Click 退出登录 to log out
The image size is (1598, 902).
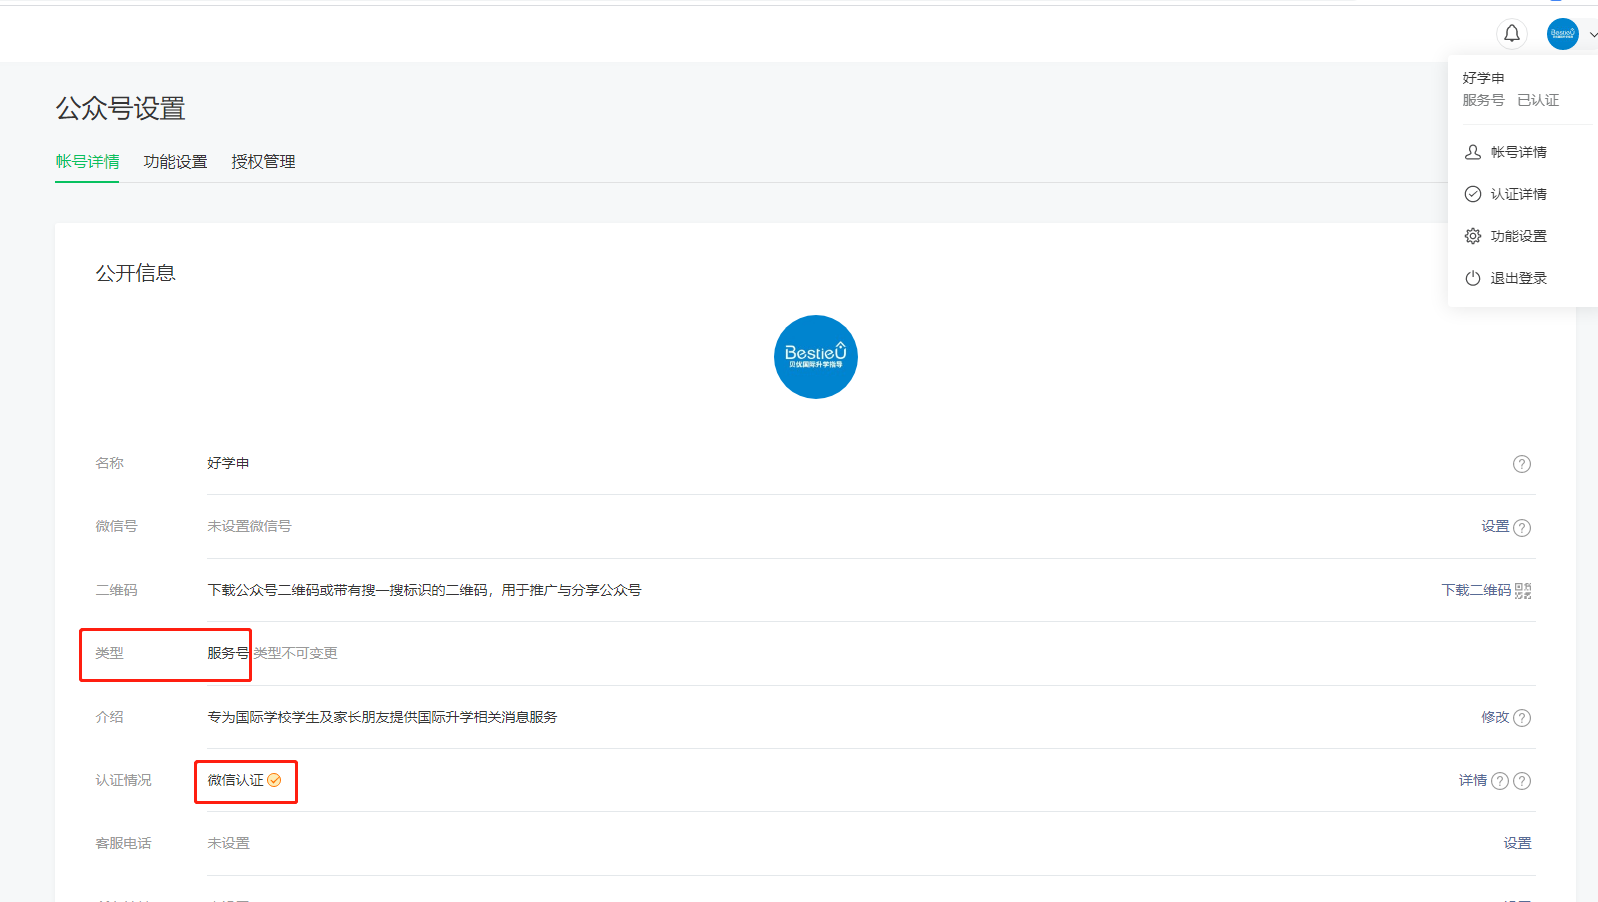click(1518, 278)
